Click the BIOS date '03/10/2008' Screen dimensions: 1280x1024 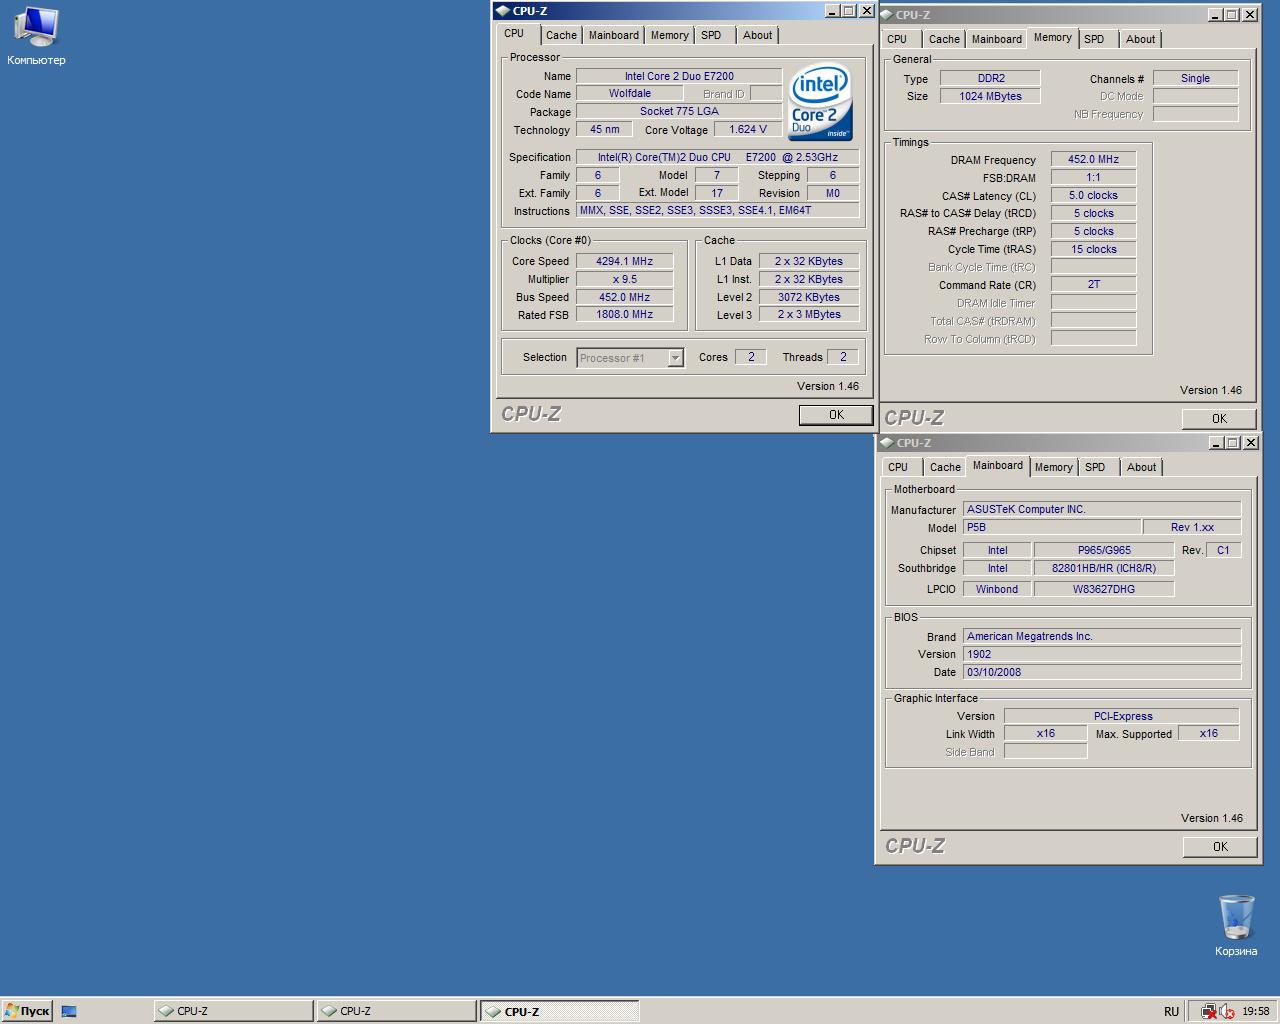[1101, 672]
